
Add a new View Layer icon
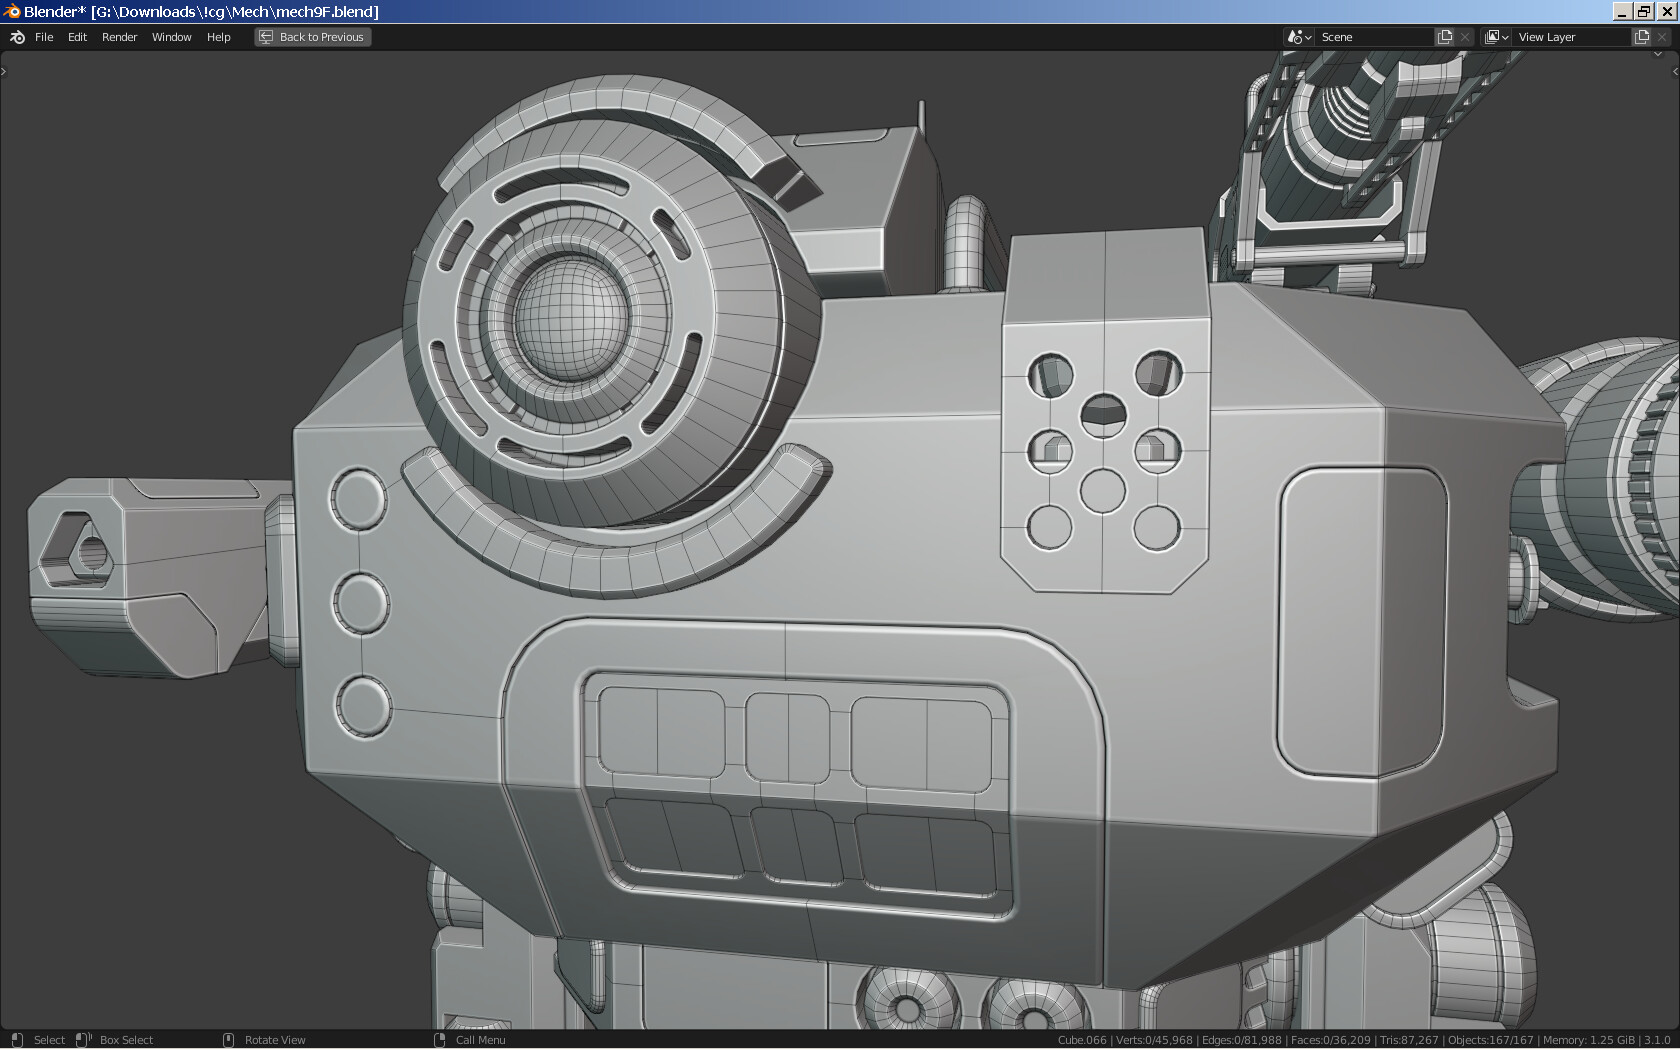point(1641,37)
